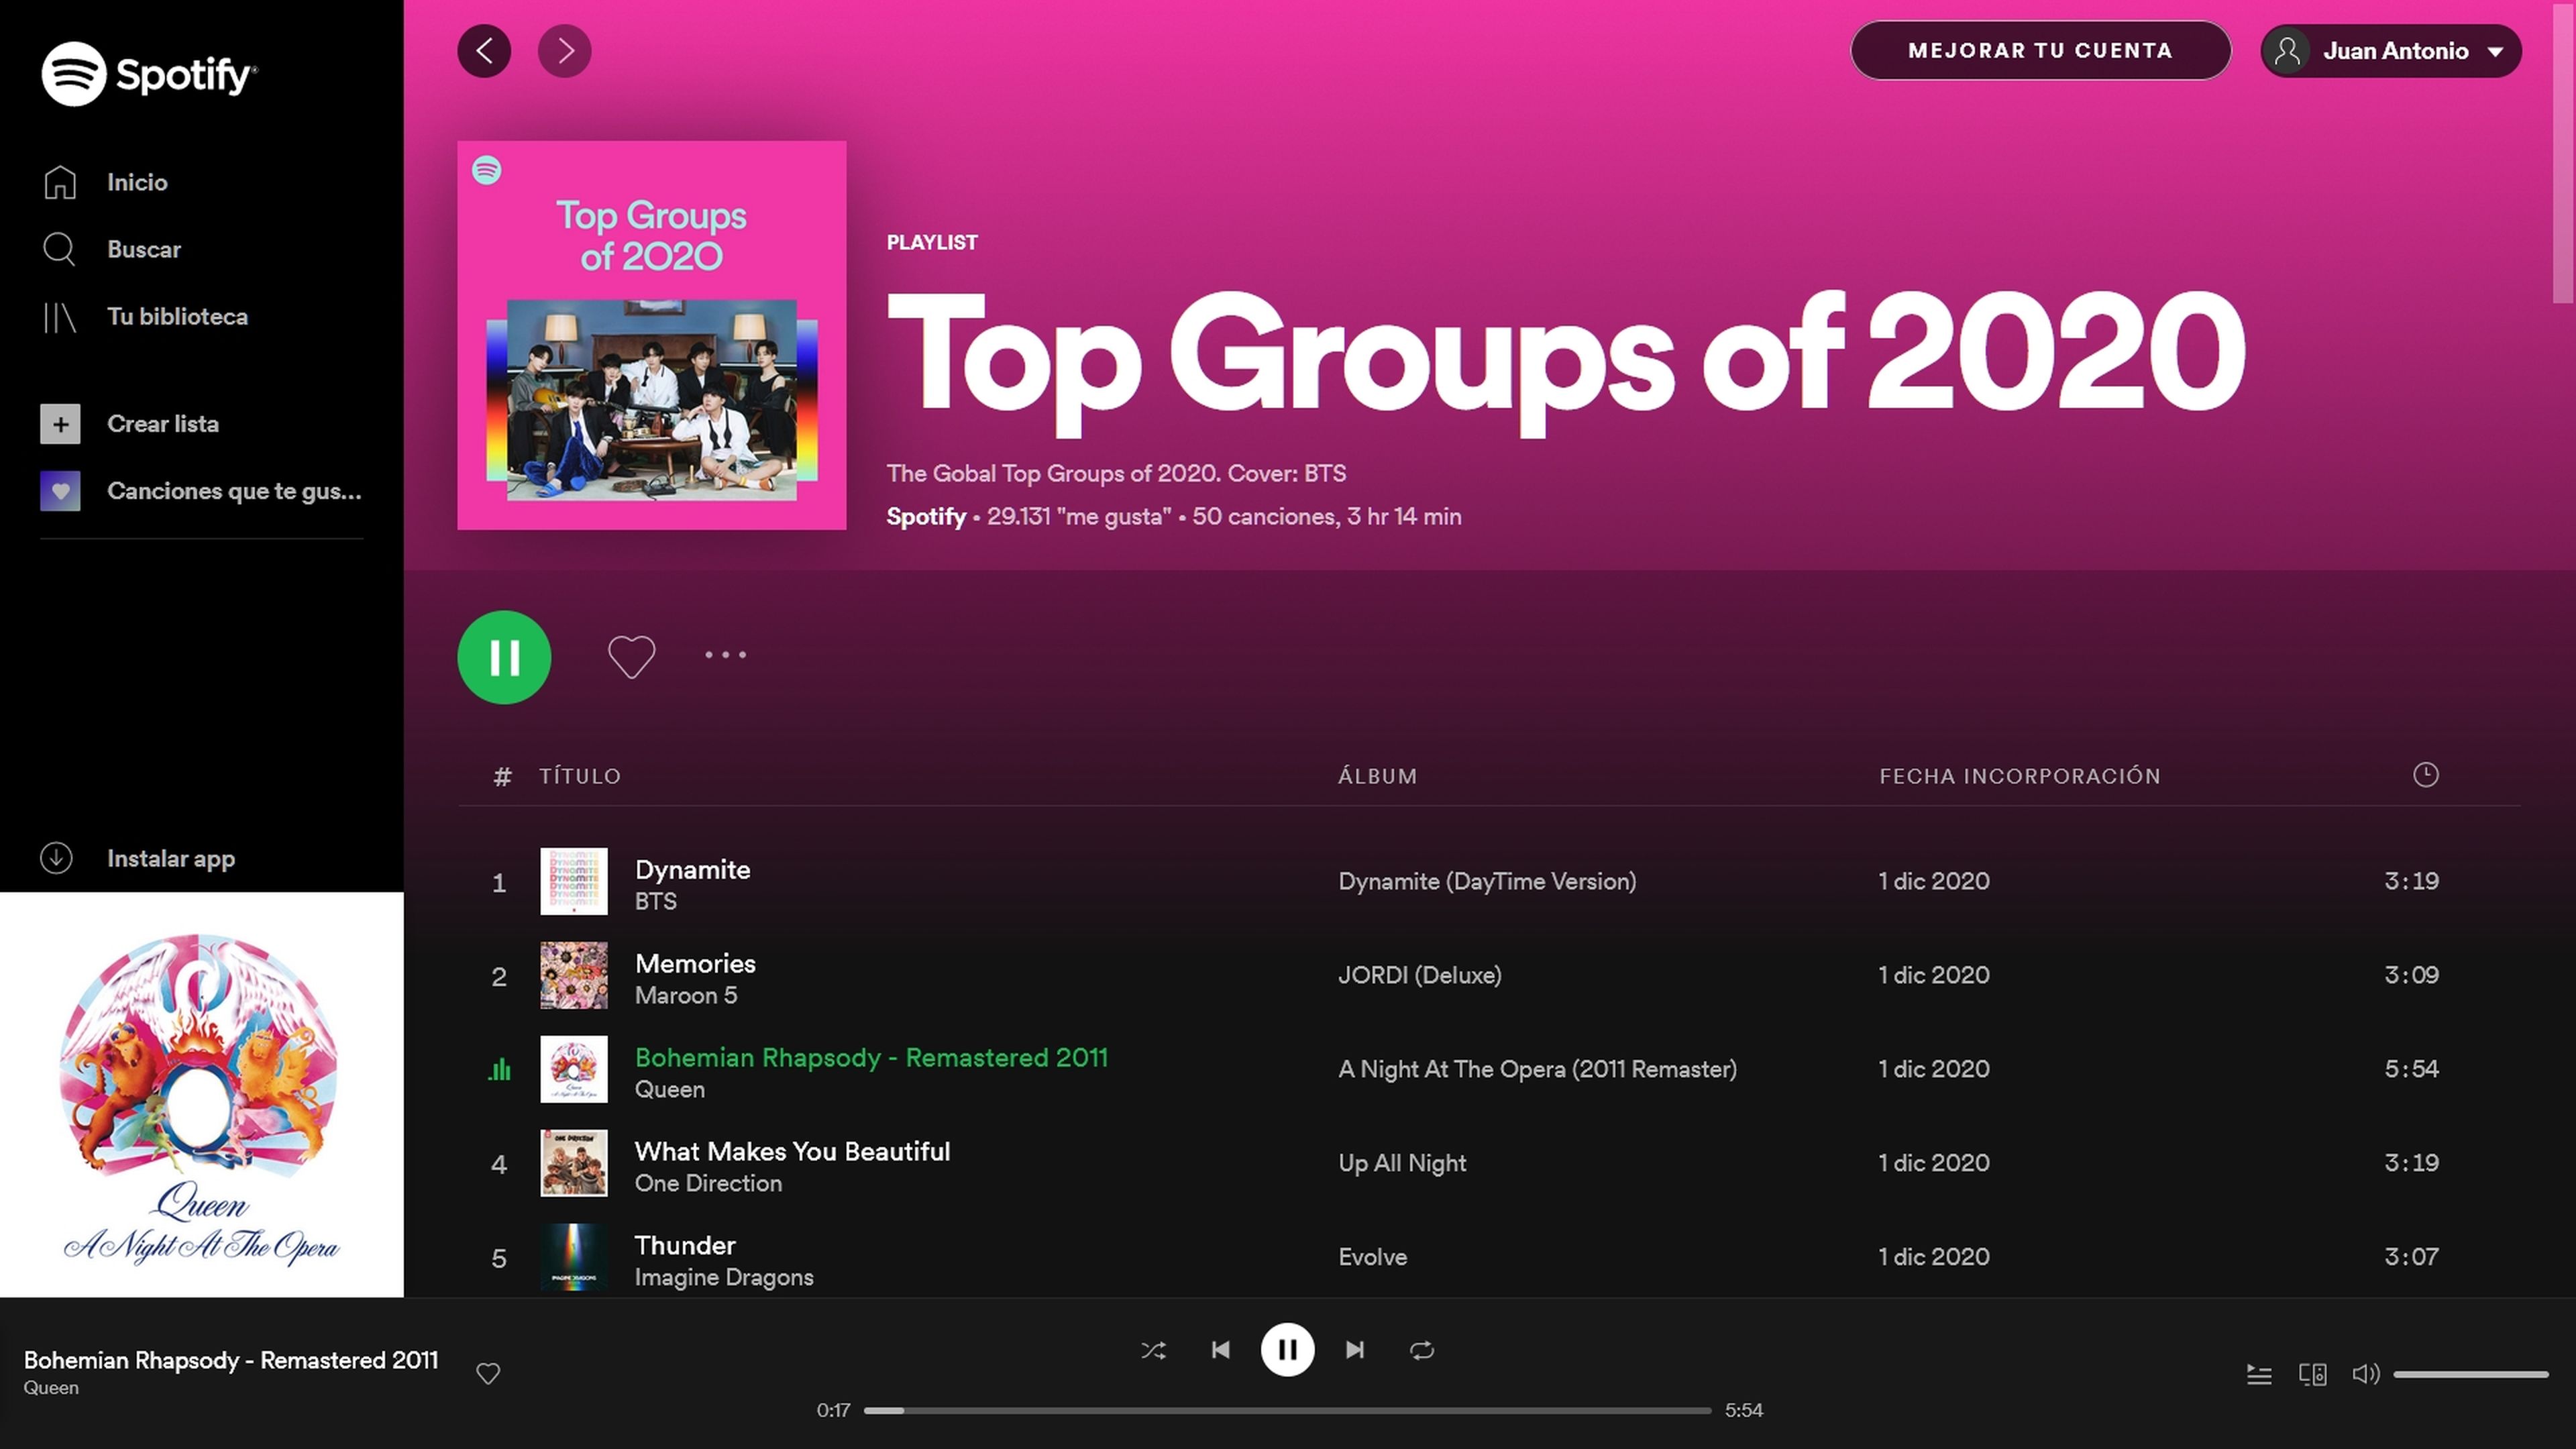Select the Thunder track title
Viewport: 2576px width, 1449px height.
pyautogui.click(x=685, y=1245)
